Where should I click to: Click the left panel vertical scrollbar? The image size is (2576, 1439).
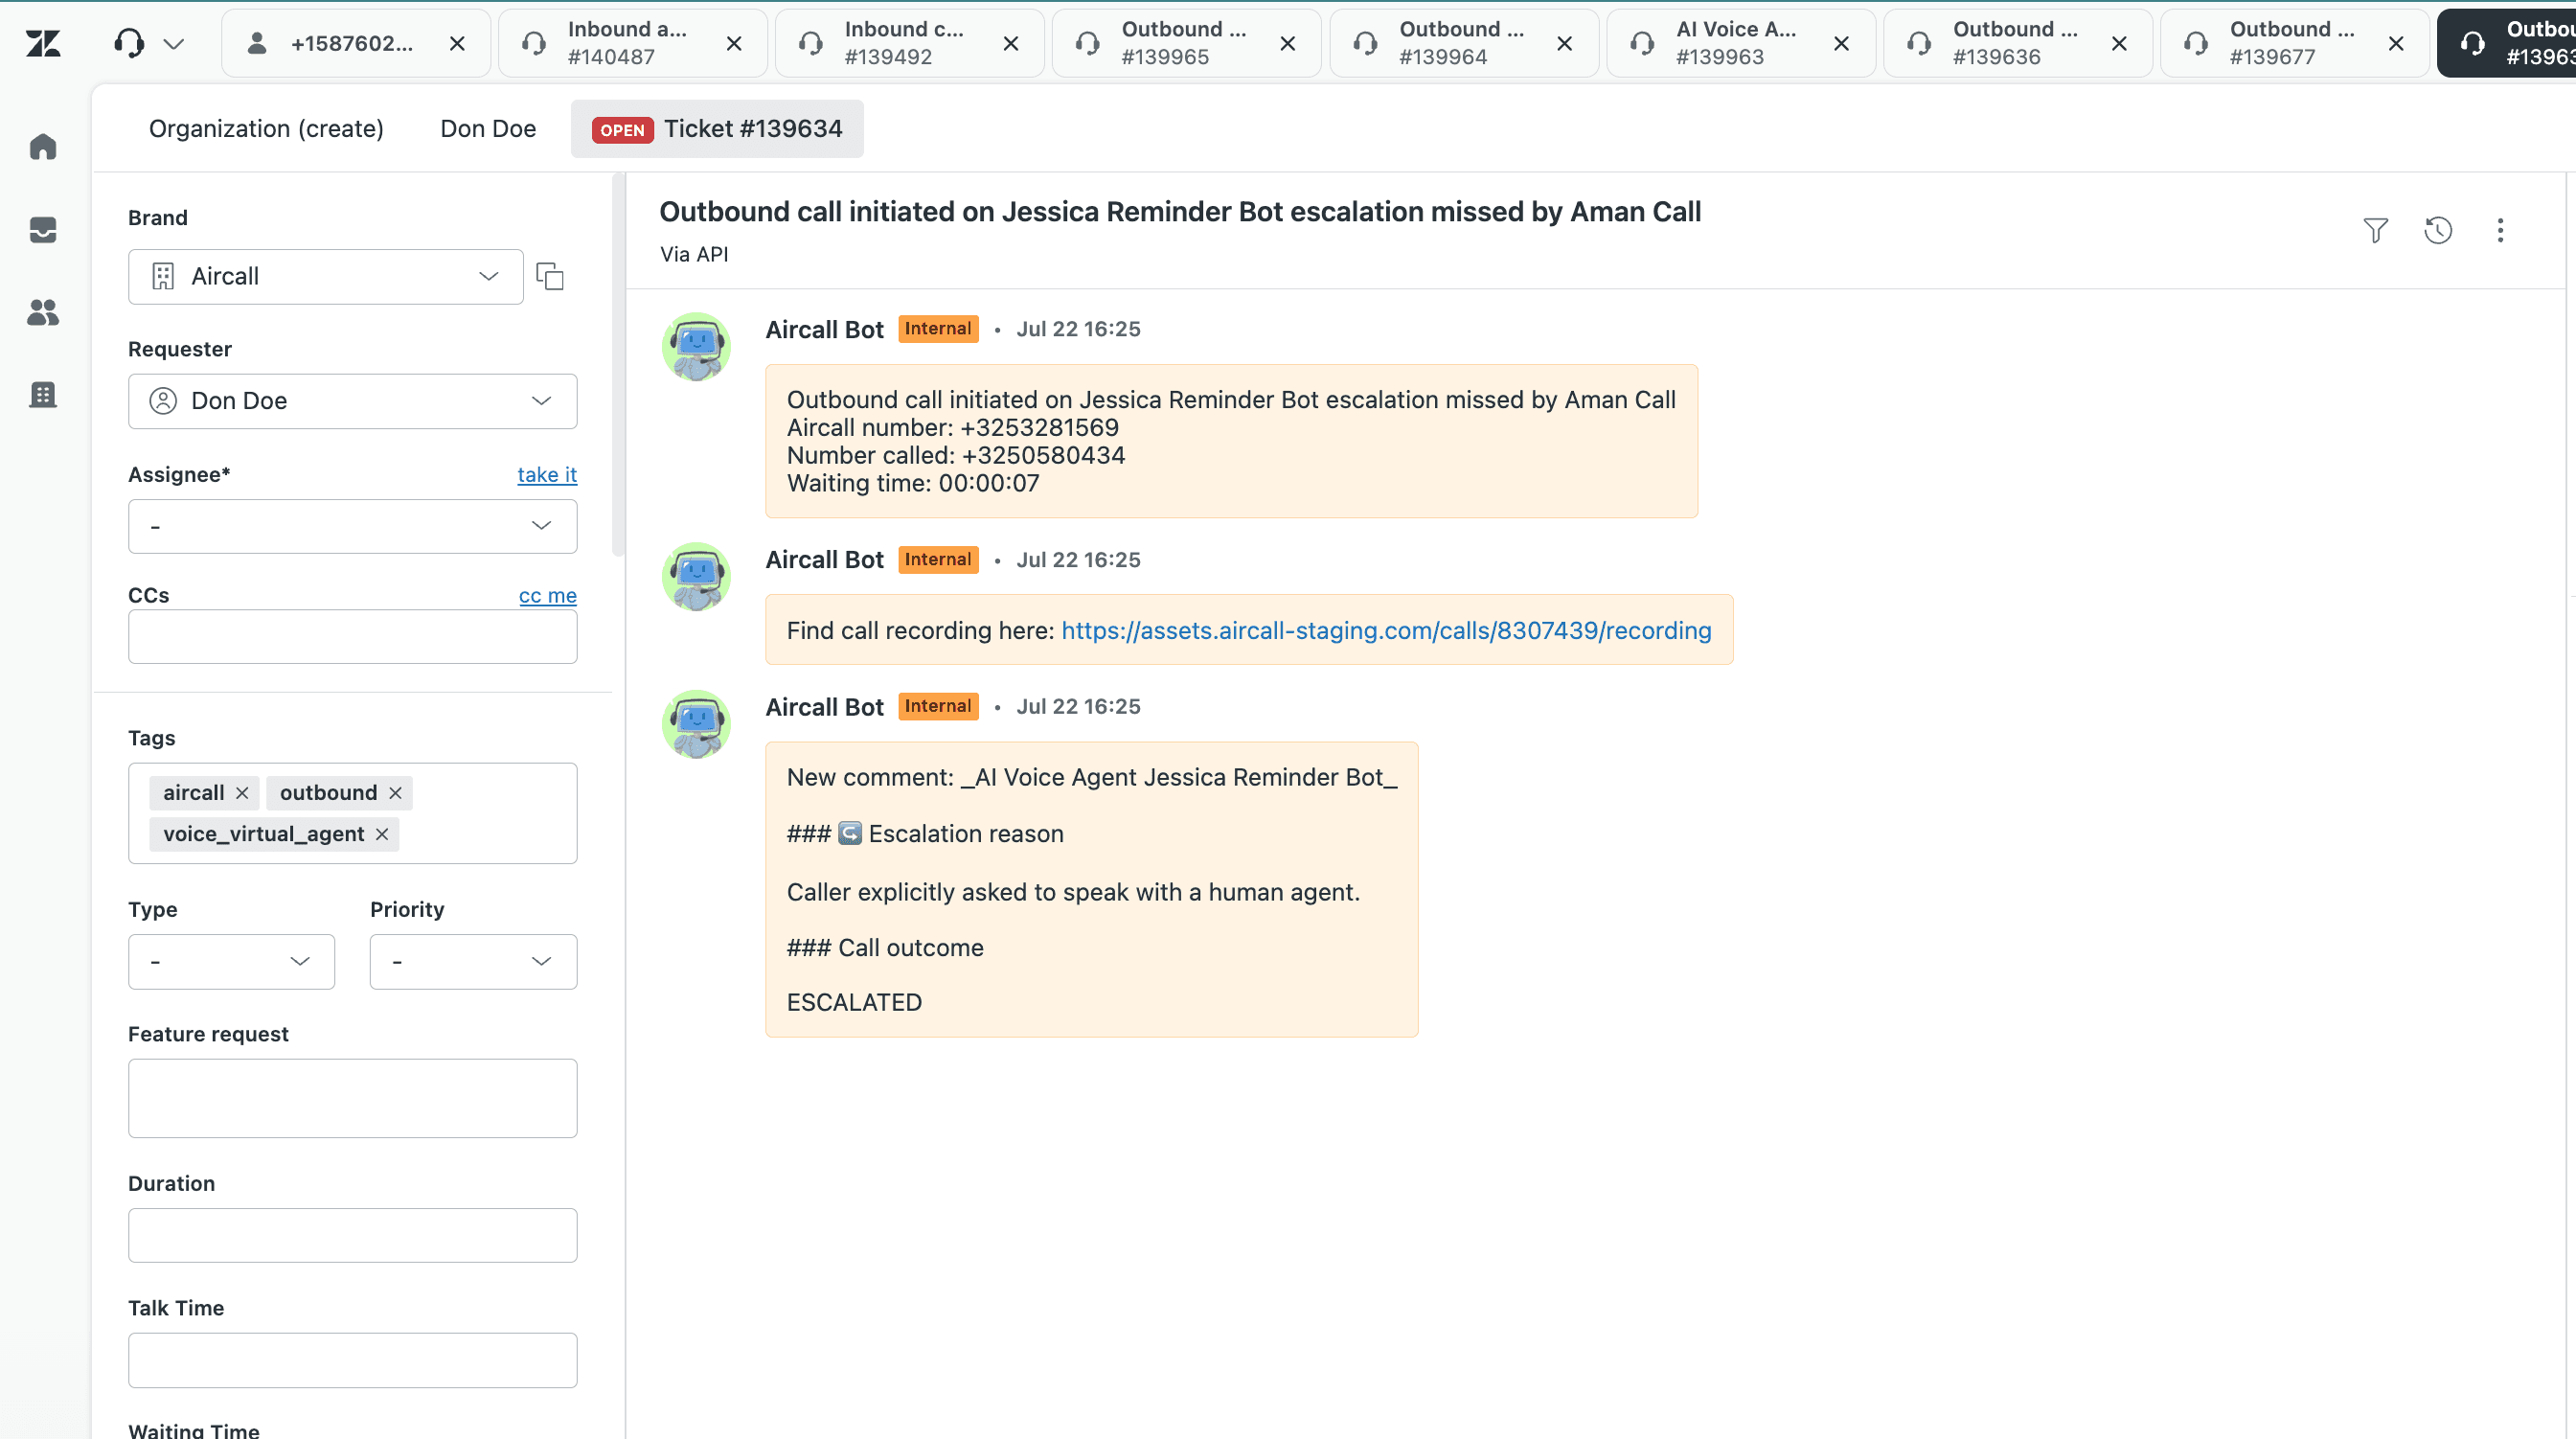coord(618,365)
